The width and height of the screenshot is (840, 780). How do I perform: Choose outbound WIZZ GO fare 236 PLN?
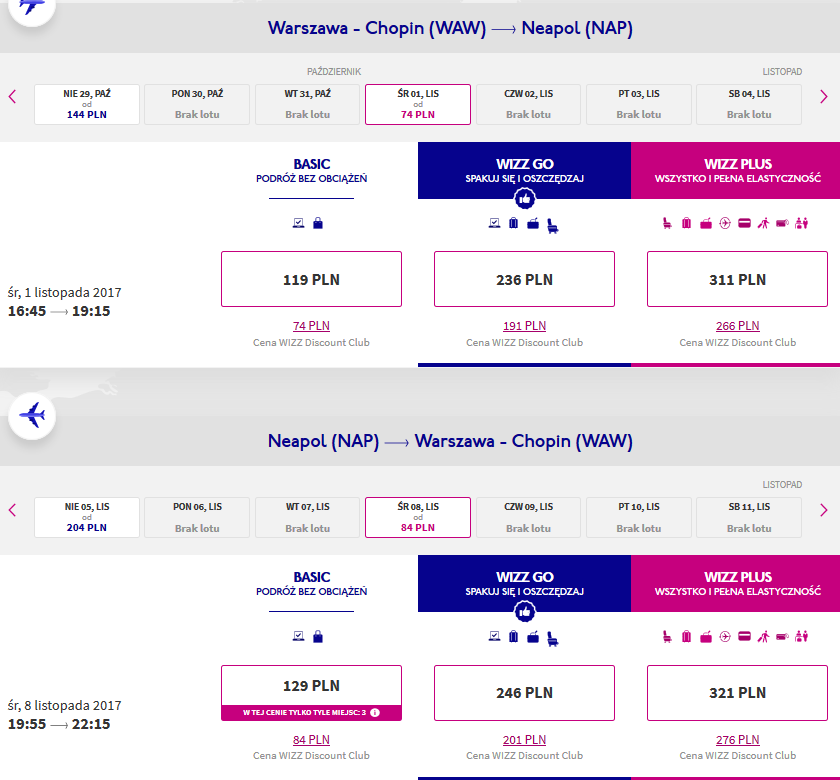524,279
